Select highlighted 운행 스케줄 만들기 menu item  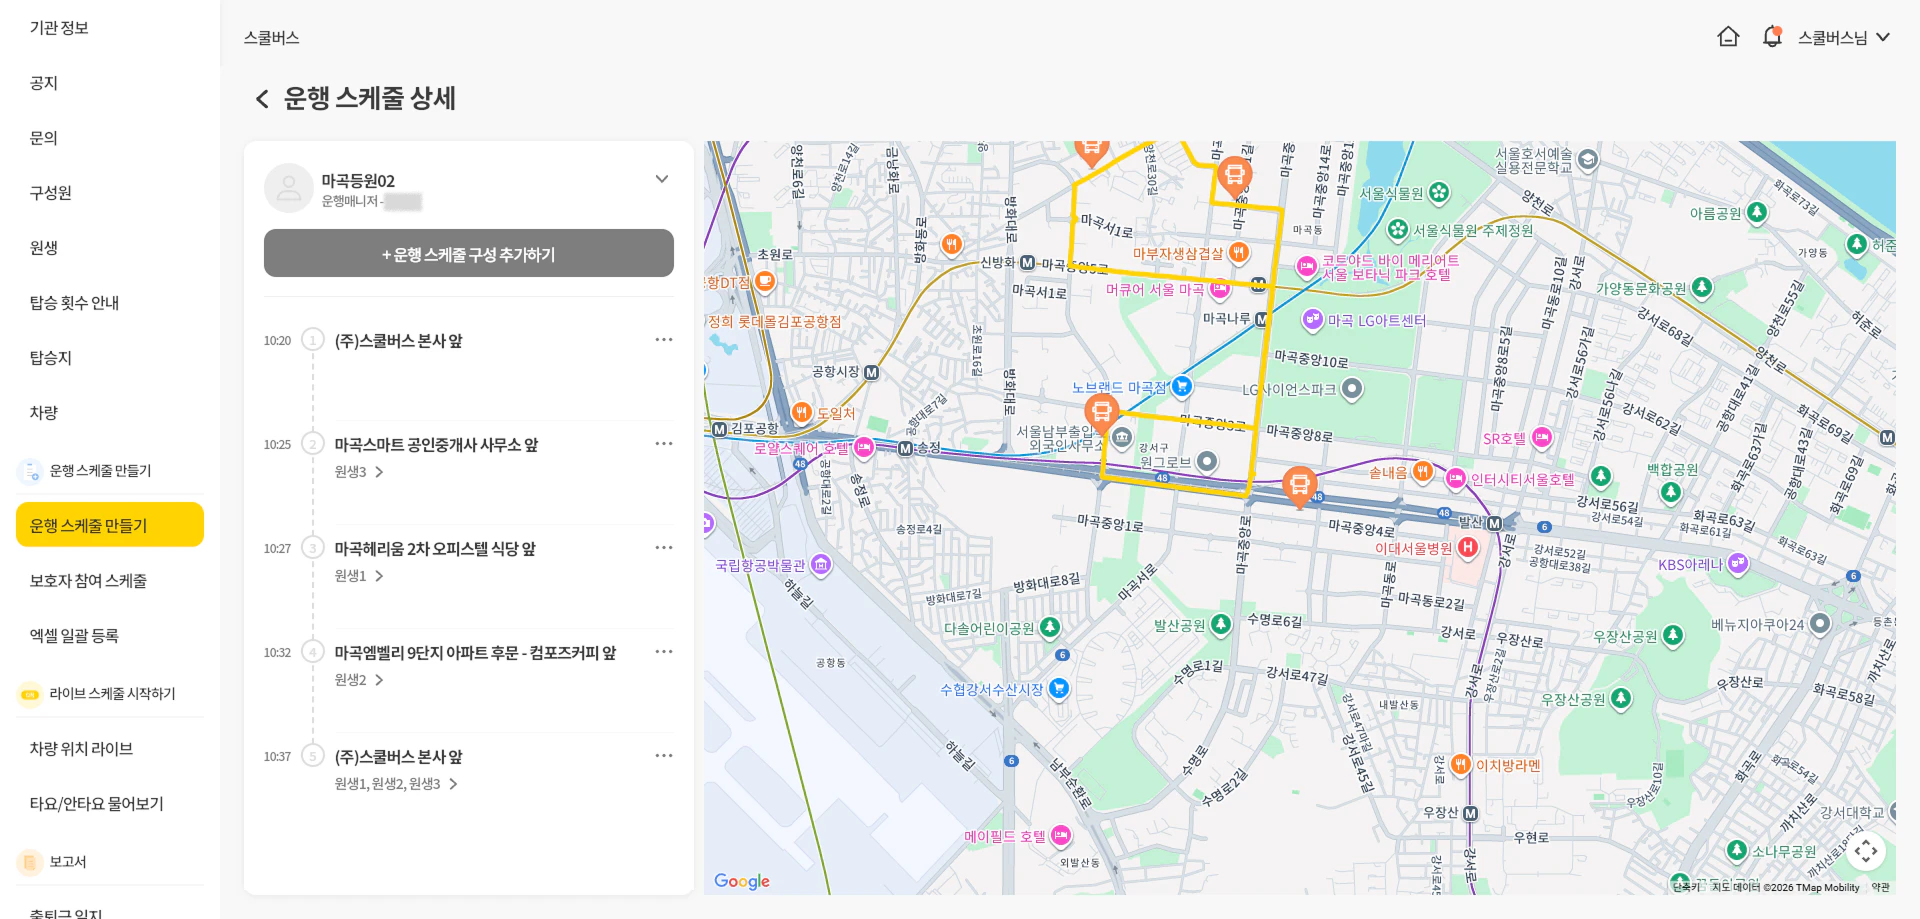(110, 525)
